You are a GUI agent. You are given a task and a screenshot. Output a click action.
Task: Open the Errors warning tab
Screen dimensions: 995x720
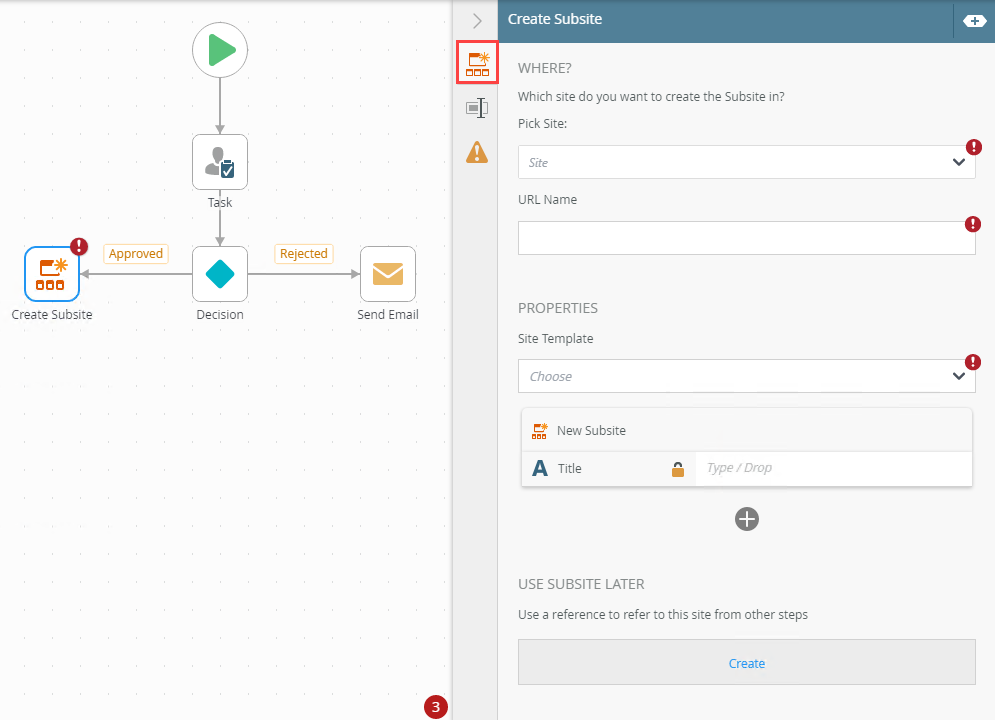477,152
